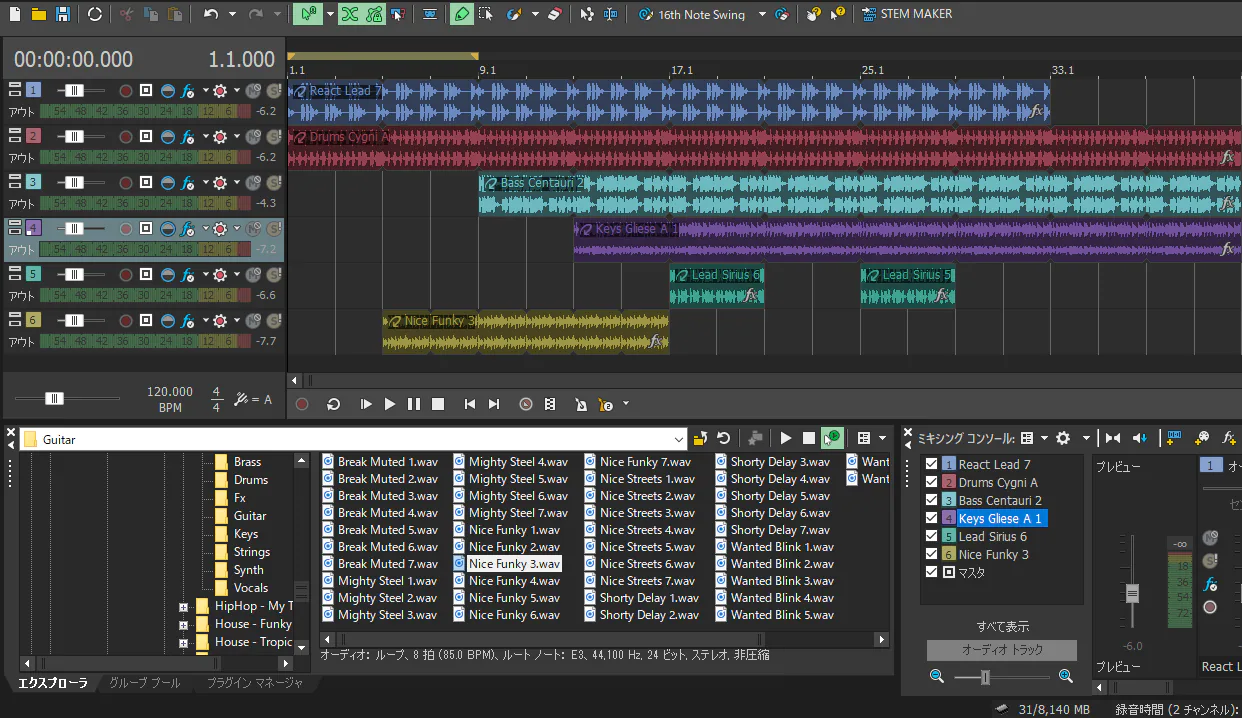Viewport: 1242px width, 718px height.
Task: Expand the House - Funky folder
Action: point(183,624)
